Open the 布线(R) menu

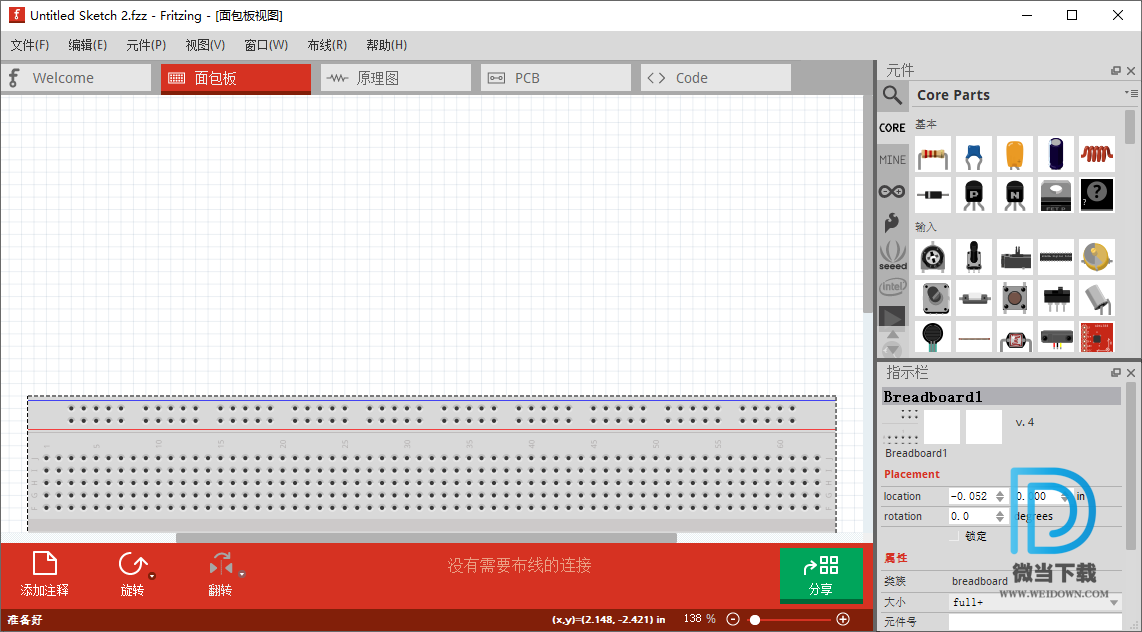tap(326, 45)
